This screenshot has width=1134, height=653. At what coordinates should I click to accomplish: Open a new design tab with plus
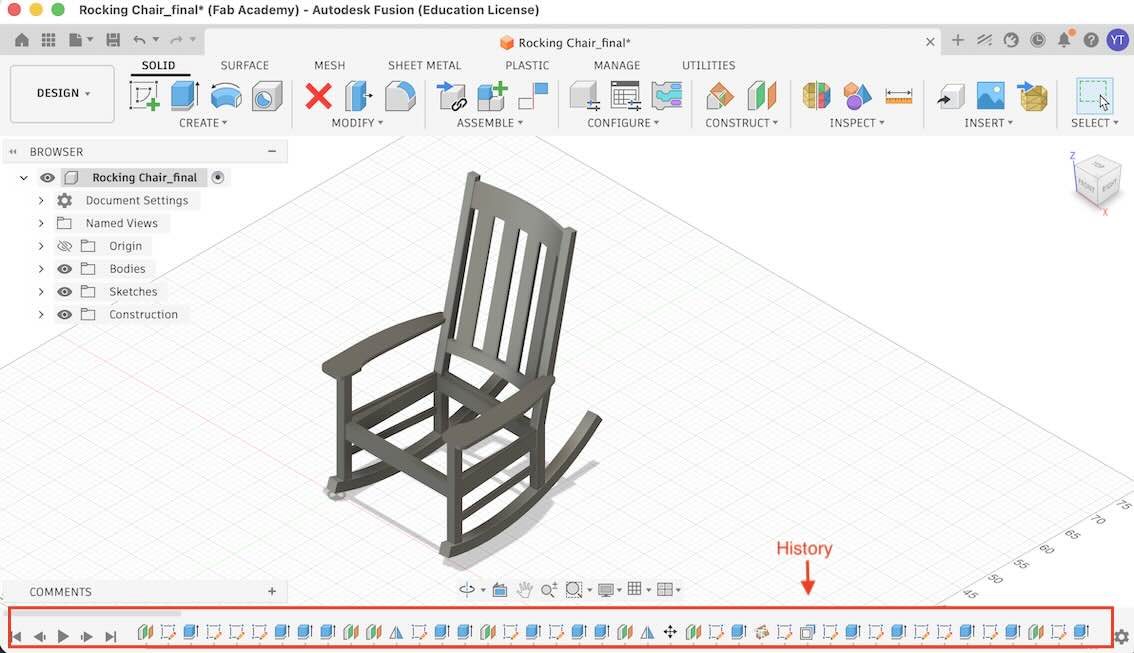point(958,40)
